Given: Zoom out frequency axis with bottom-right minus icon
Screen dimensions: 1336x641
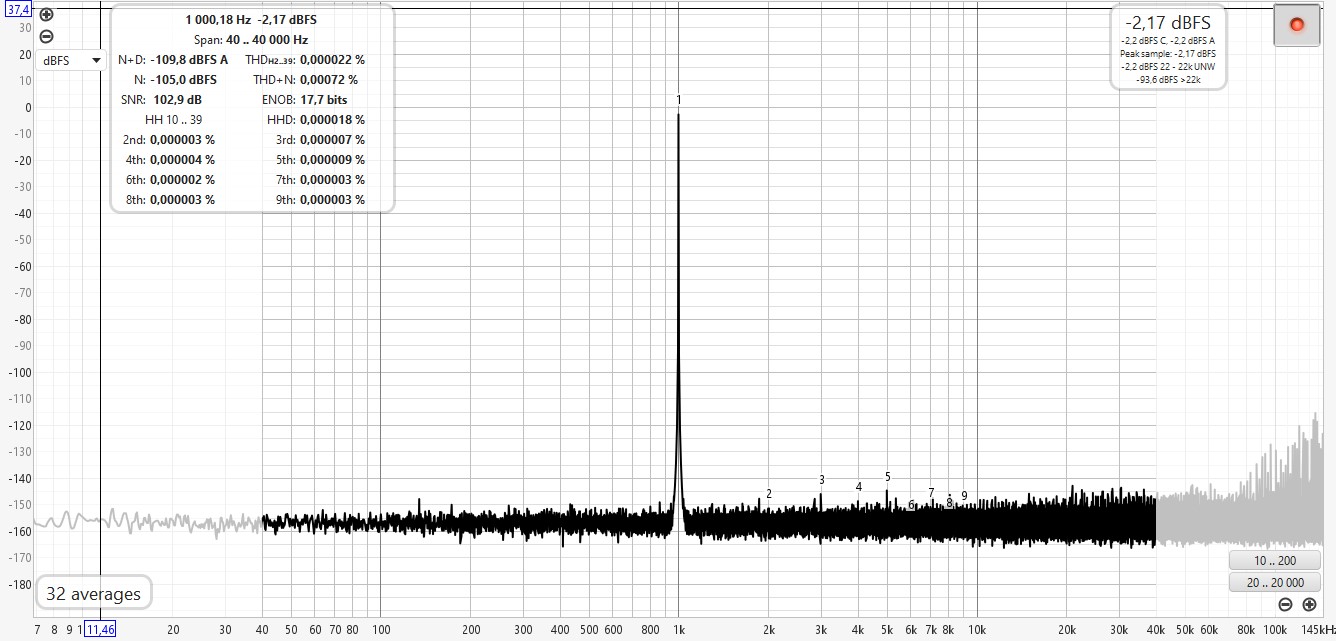Looking at the screenshot, I should (1285, 604).
